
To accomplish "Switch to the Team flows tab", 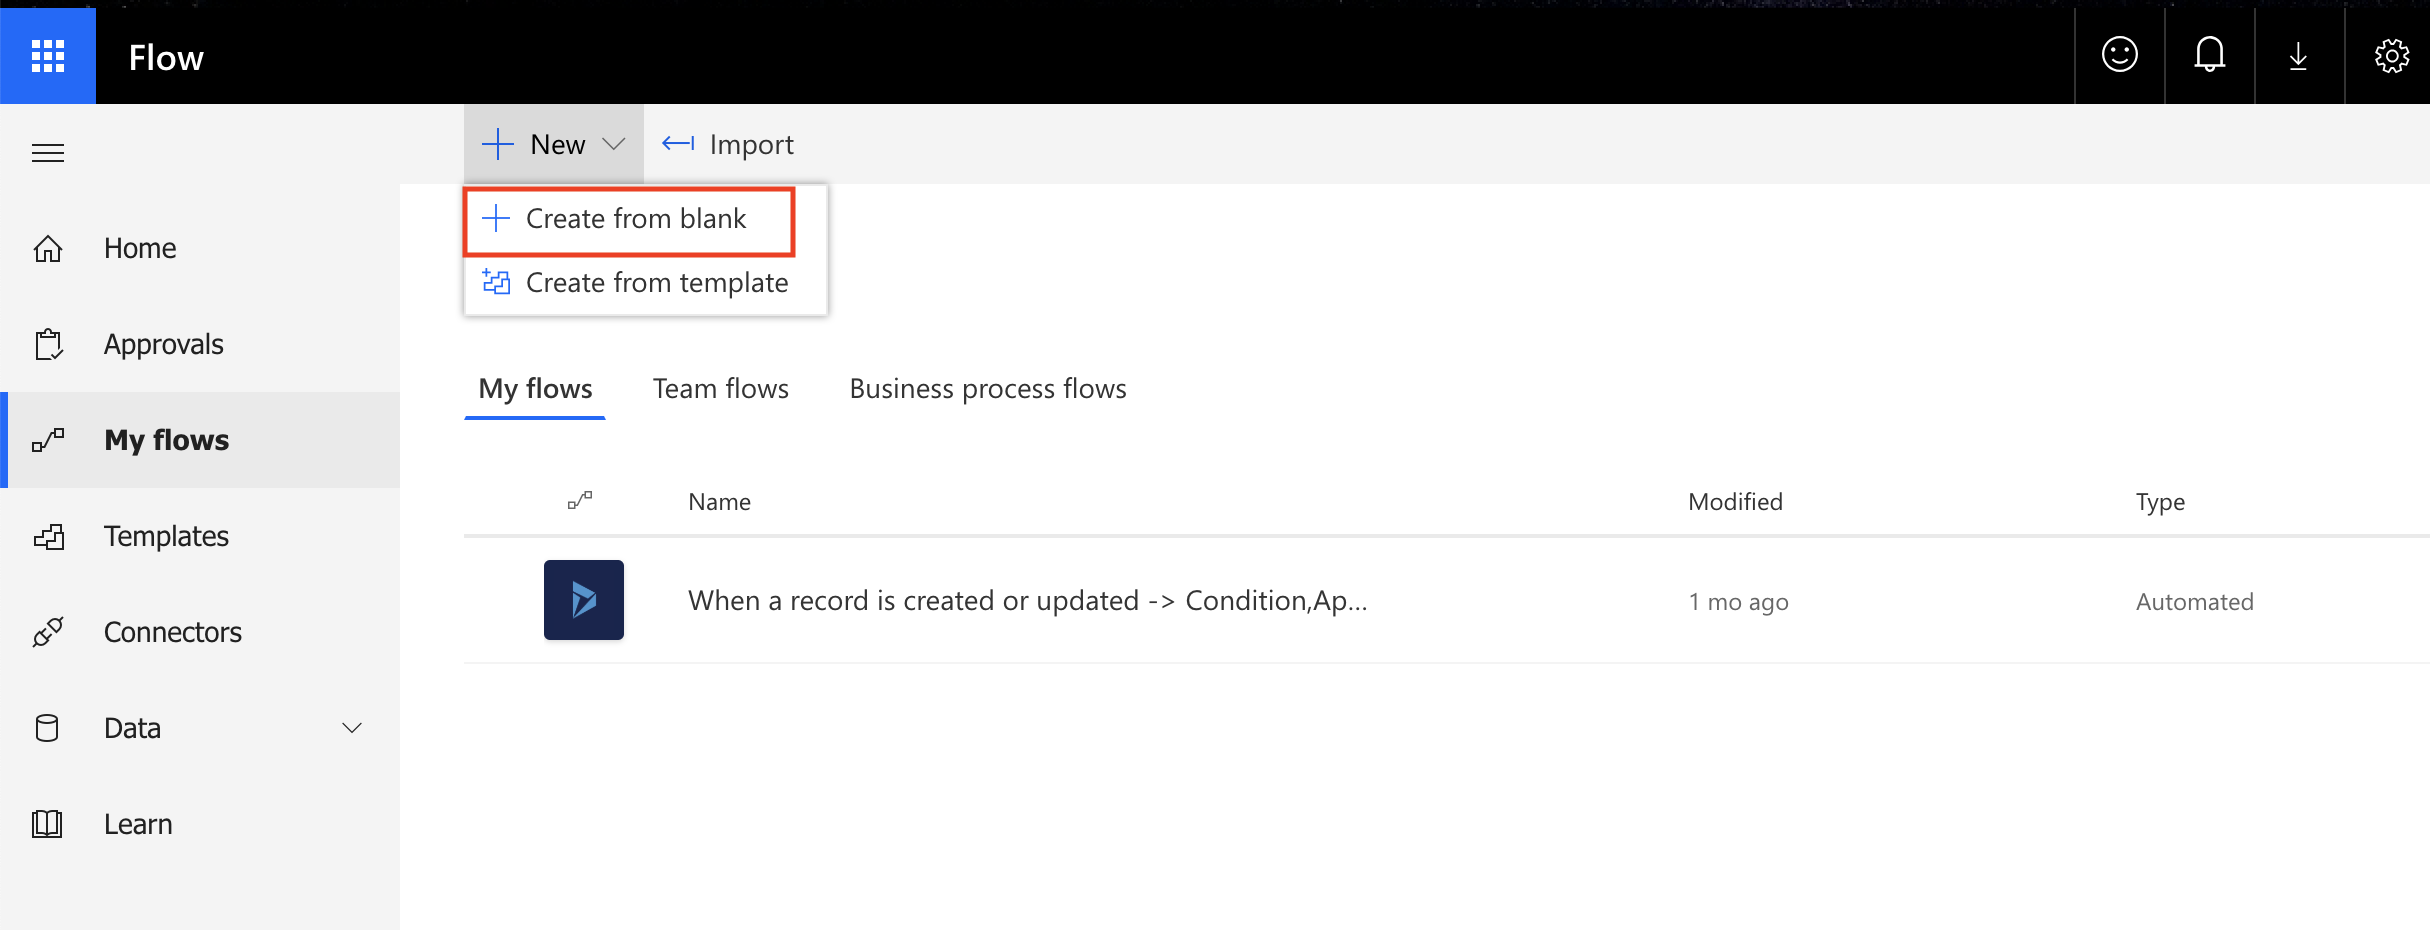I will tap(720, 389).
